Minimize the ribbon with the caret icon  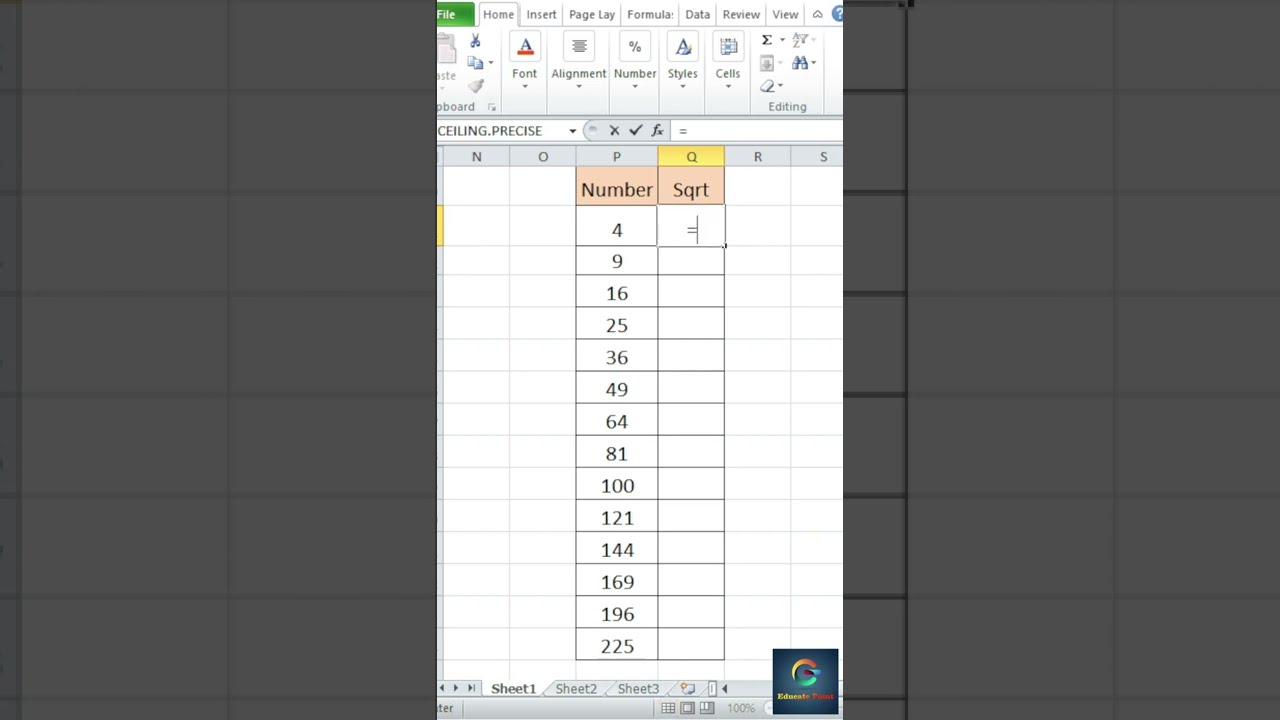coord(817,14)
